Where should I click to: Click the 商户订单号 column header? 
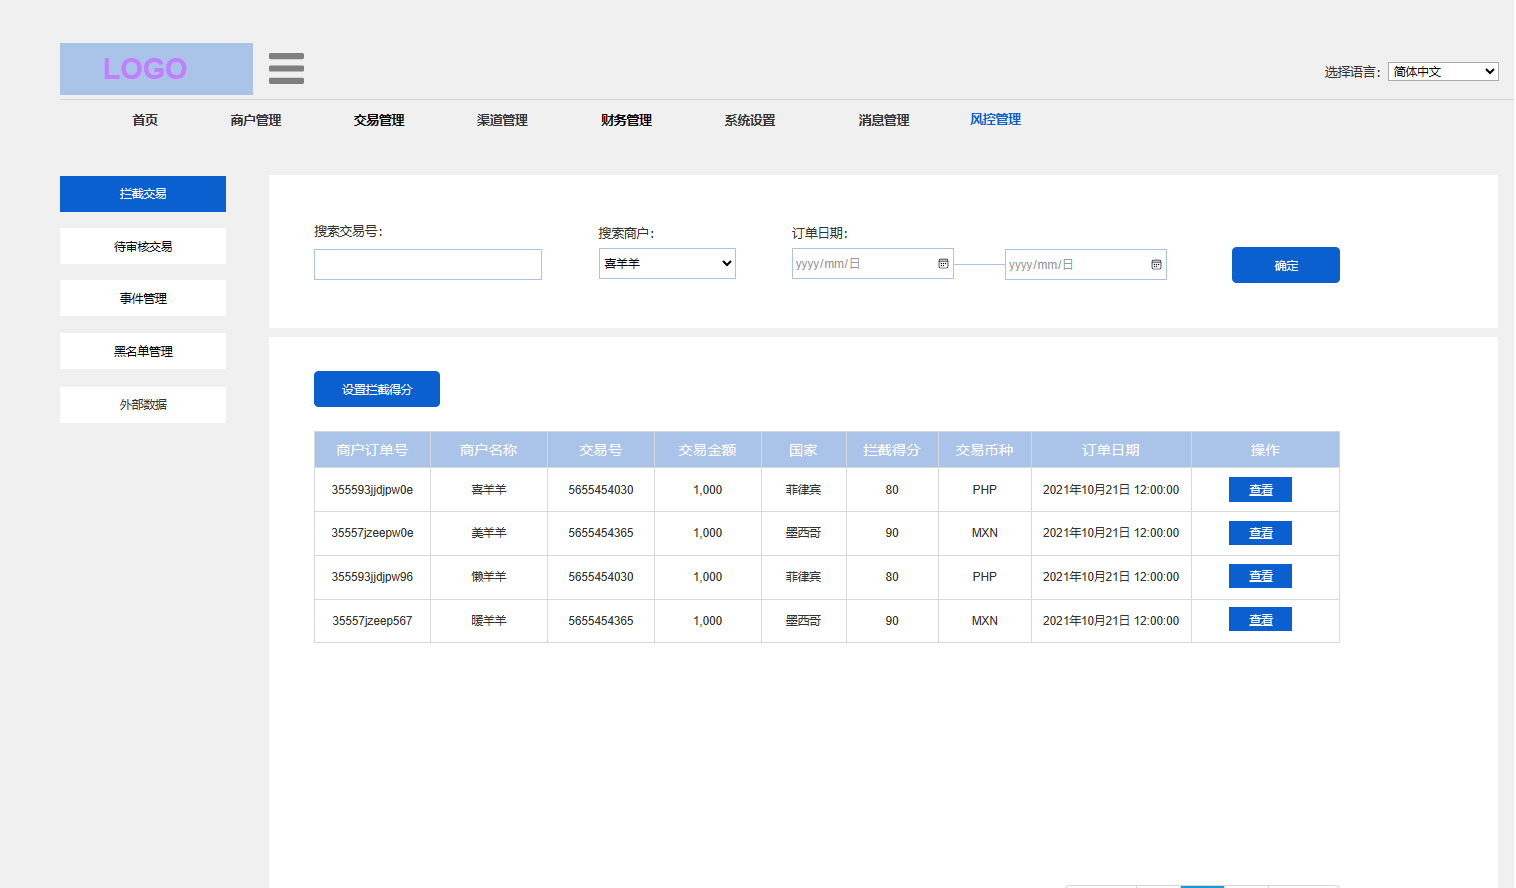coord(372,450)
